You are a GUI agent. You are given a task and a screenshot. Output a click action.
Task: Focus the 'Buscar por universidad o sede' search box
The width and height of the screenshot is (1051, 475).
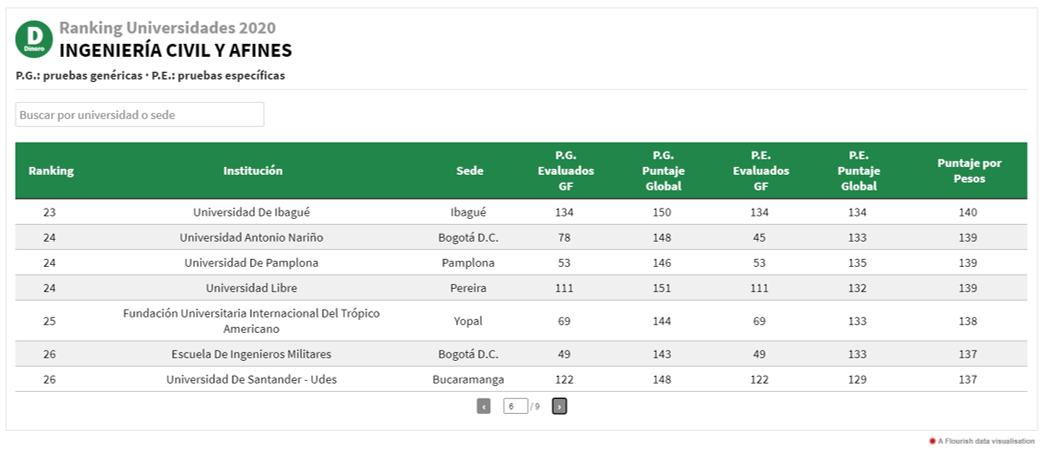(139, 115)
